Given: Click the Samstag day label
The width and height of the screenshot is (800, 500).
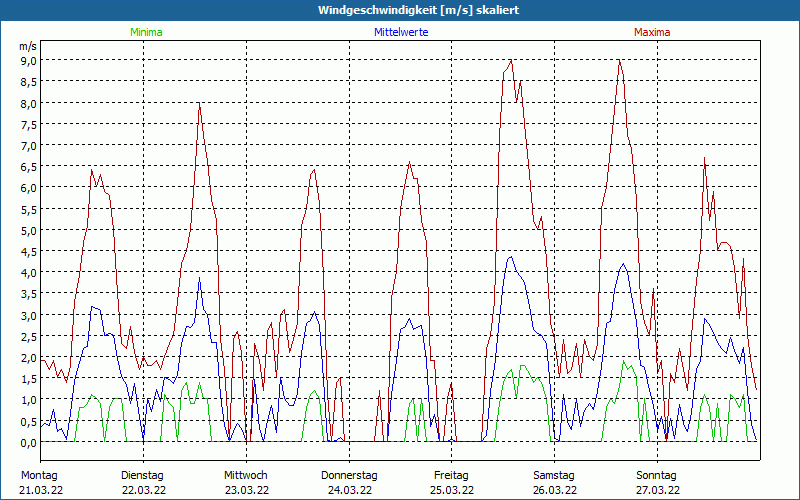Looking at the screenshot, I should (x=554, y=476).
